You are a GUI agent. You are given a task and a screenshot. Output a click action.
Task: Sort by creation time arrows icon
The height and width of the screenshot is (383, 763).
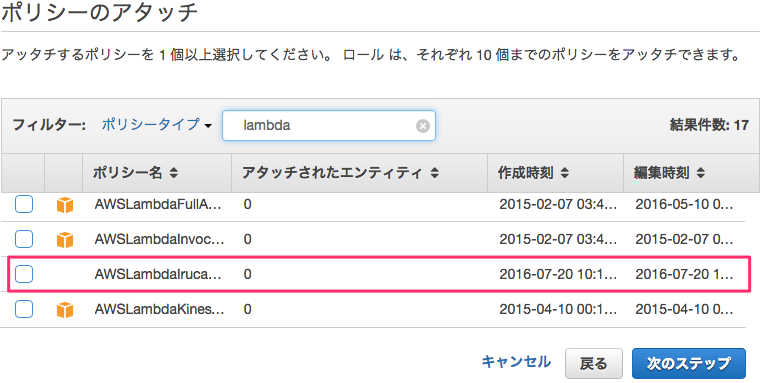click(x=564, y=173)
